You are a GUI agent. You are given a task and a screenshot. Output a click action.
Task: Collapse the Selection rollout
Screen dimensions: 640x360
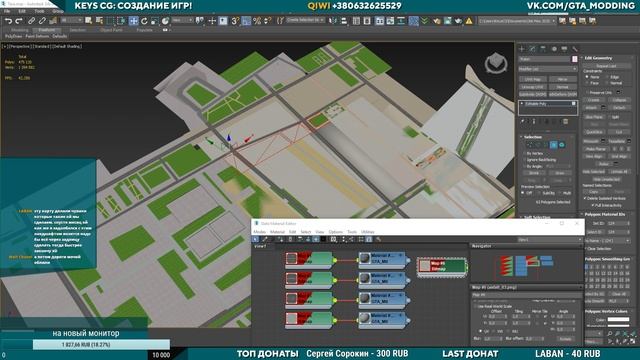coord(532,137)
